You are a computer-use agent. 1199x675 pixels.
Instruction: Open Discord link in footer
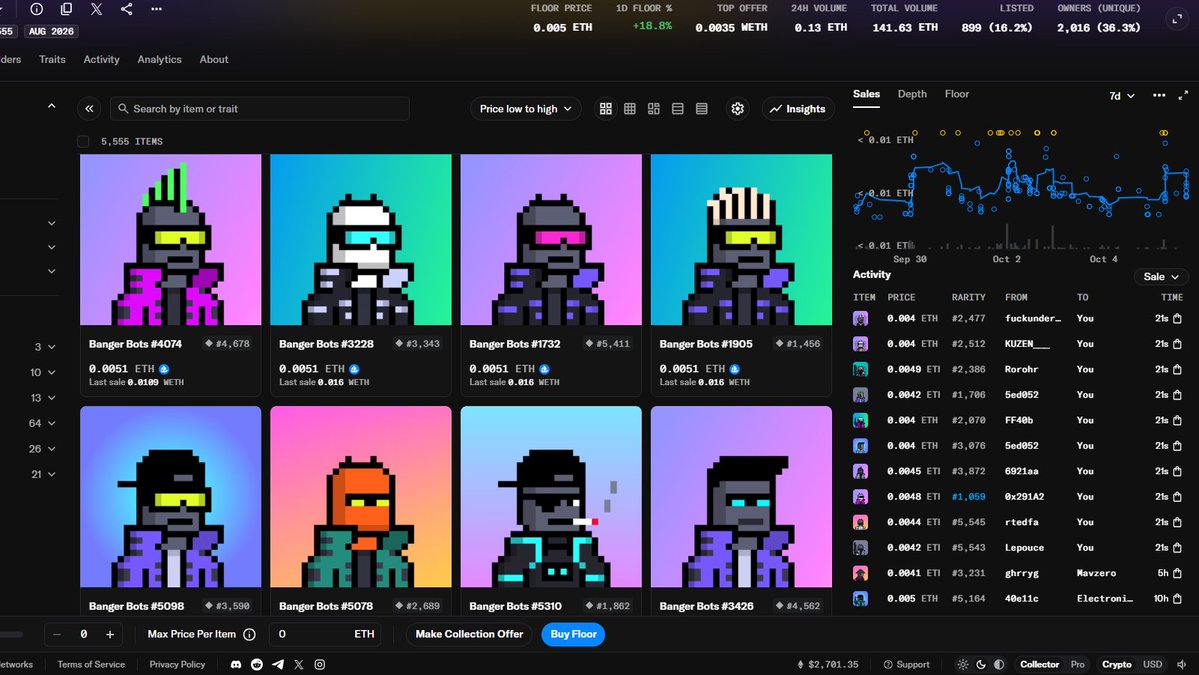236,664
